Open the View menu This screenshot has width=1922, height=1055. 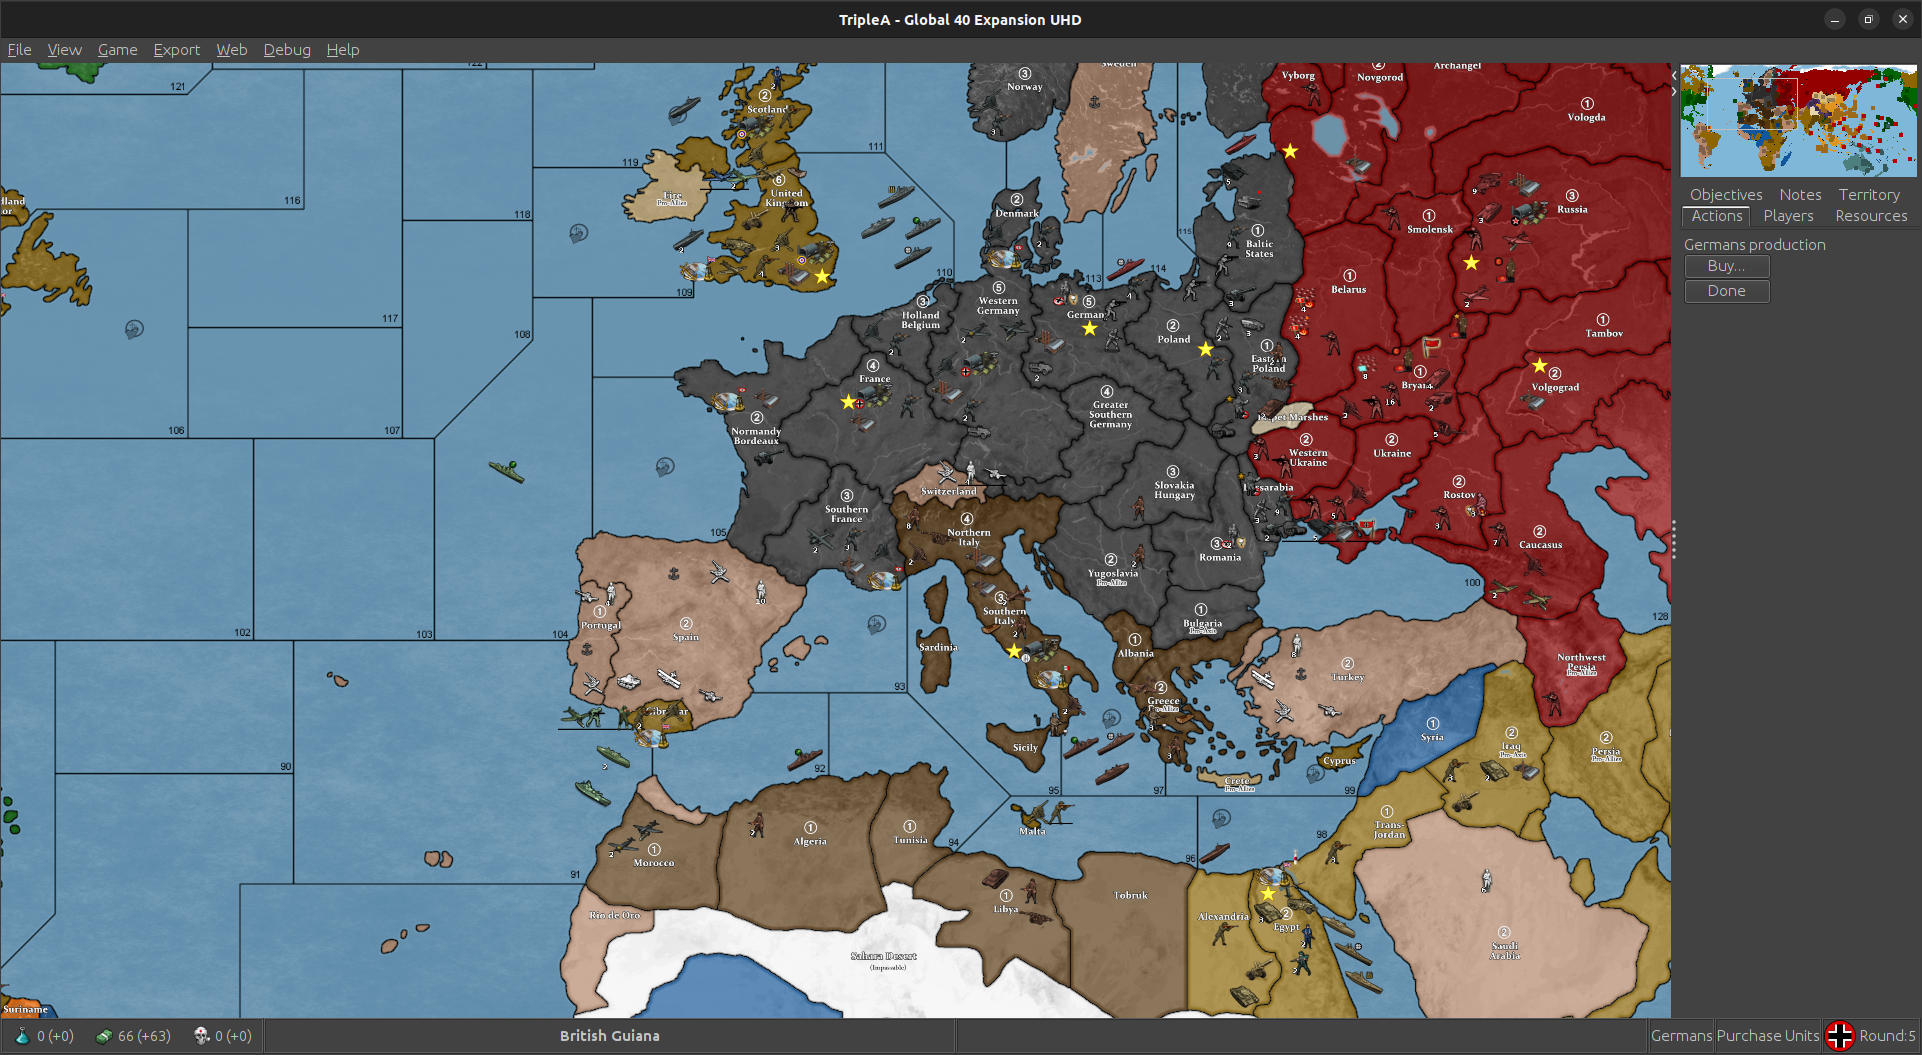coord(64,50)
